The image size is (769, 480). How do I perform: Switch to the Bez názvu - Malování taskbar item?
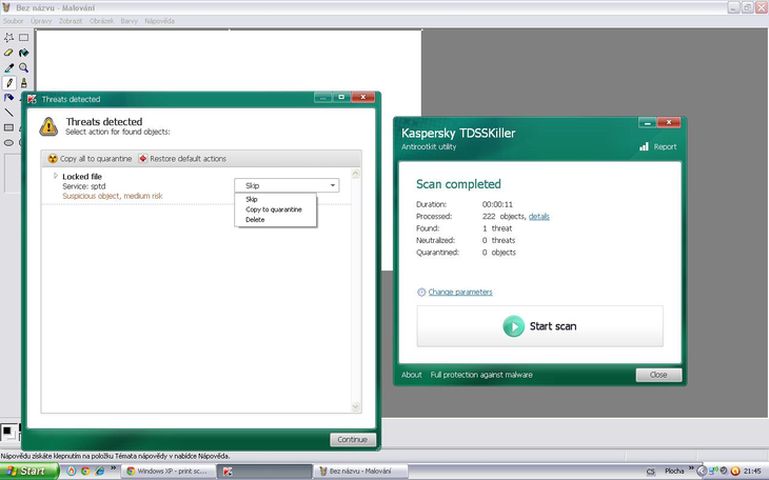(x=360, y=471)
